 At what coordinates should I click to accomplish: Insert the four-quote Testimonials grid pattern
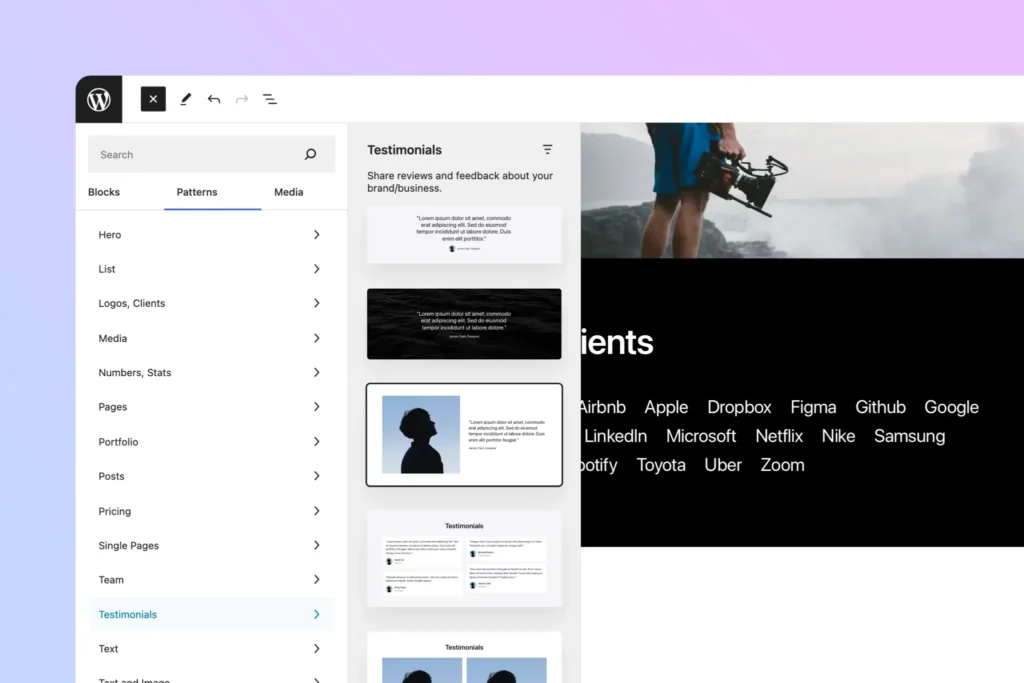[464, 559]
